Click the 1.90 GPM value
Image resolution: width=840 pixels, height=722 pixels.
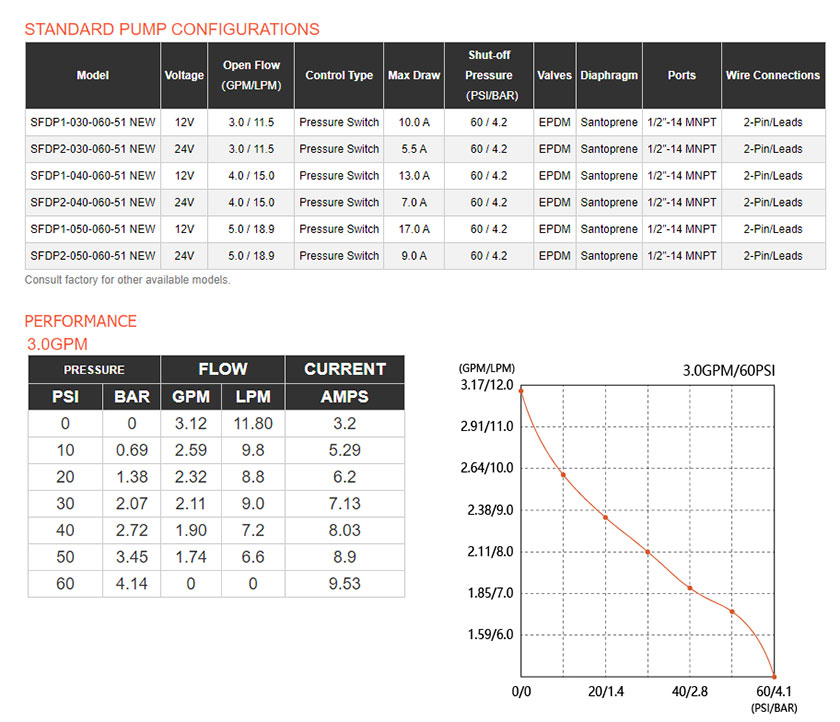191,531
